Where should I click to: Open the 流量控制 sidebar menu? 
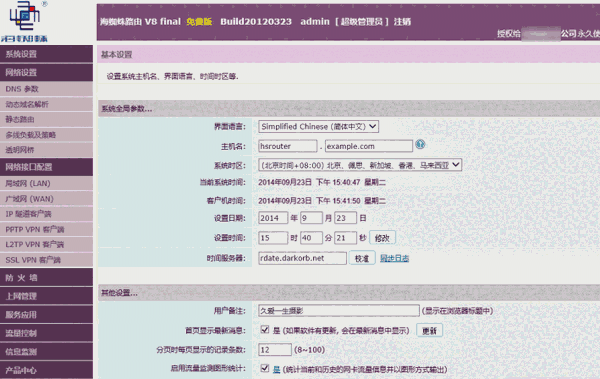pyautogui.click(x=46, y=333)
